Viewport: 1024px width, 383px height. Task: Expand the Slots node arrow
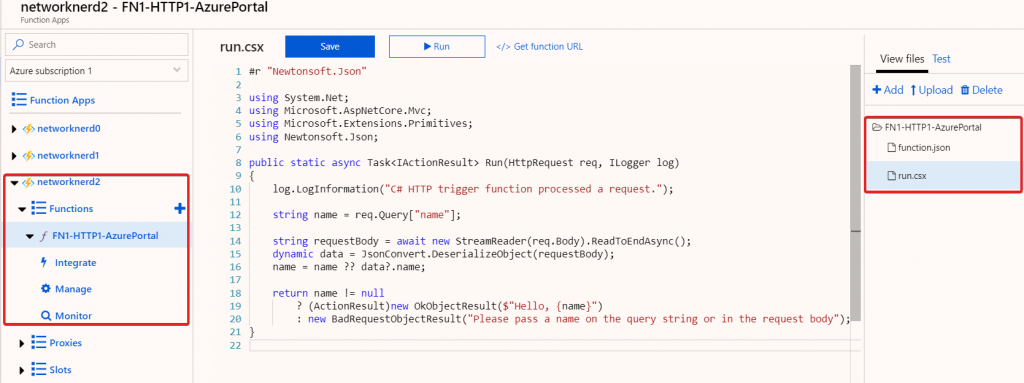[22, 370]
